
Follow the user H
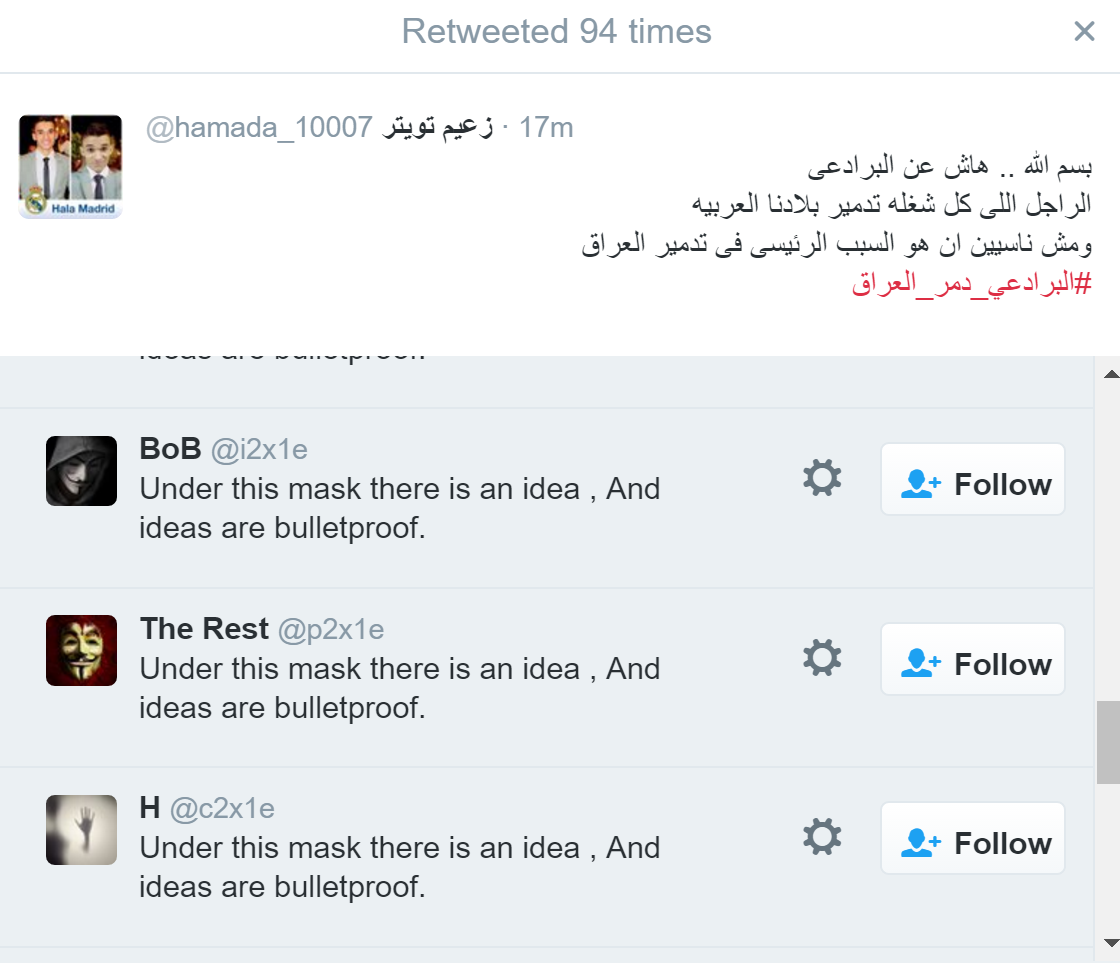click(x=972, y=839)
